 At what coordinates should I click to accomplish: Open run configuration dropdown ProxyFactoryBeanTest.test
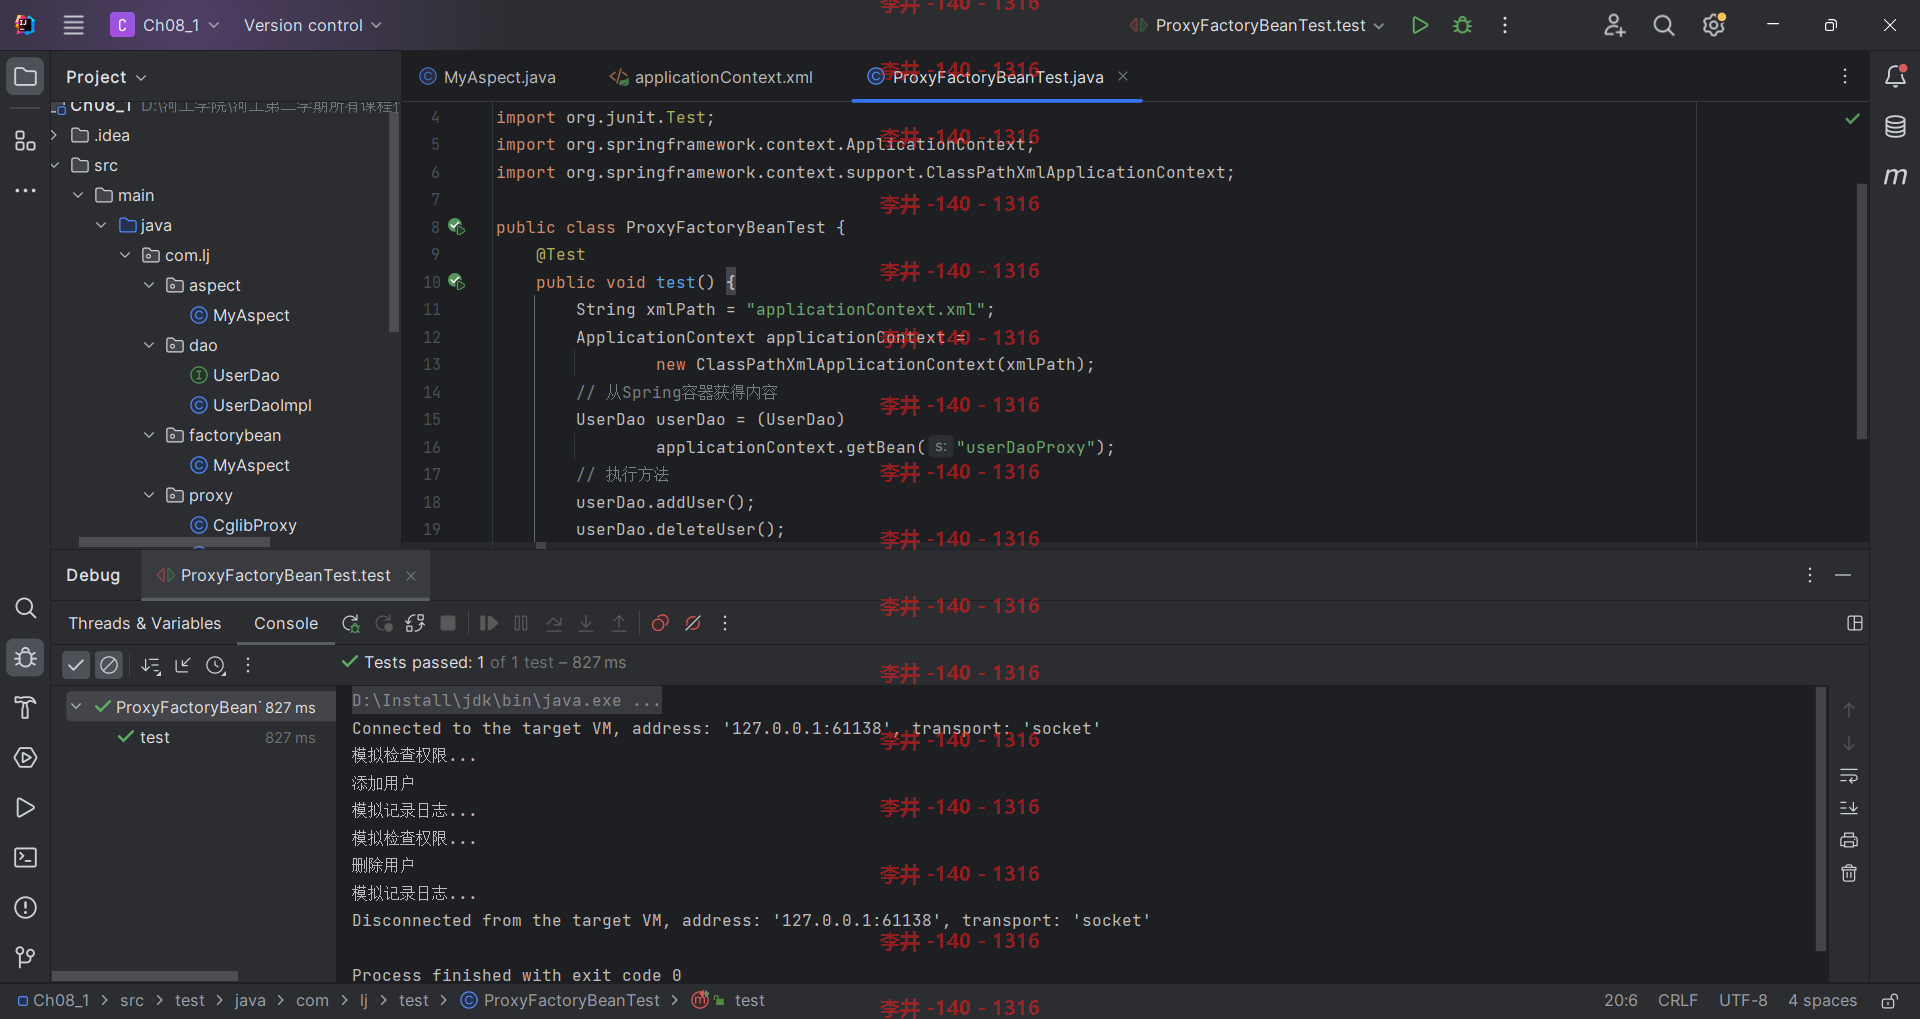(x=1257, y=25)
